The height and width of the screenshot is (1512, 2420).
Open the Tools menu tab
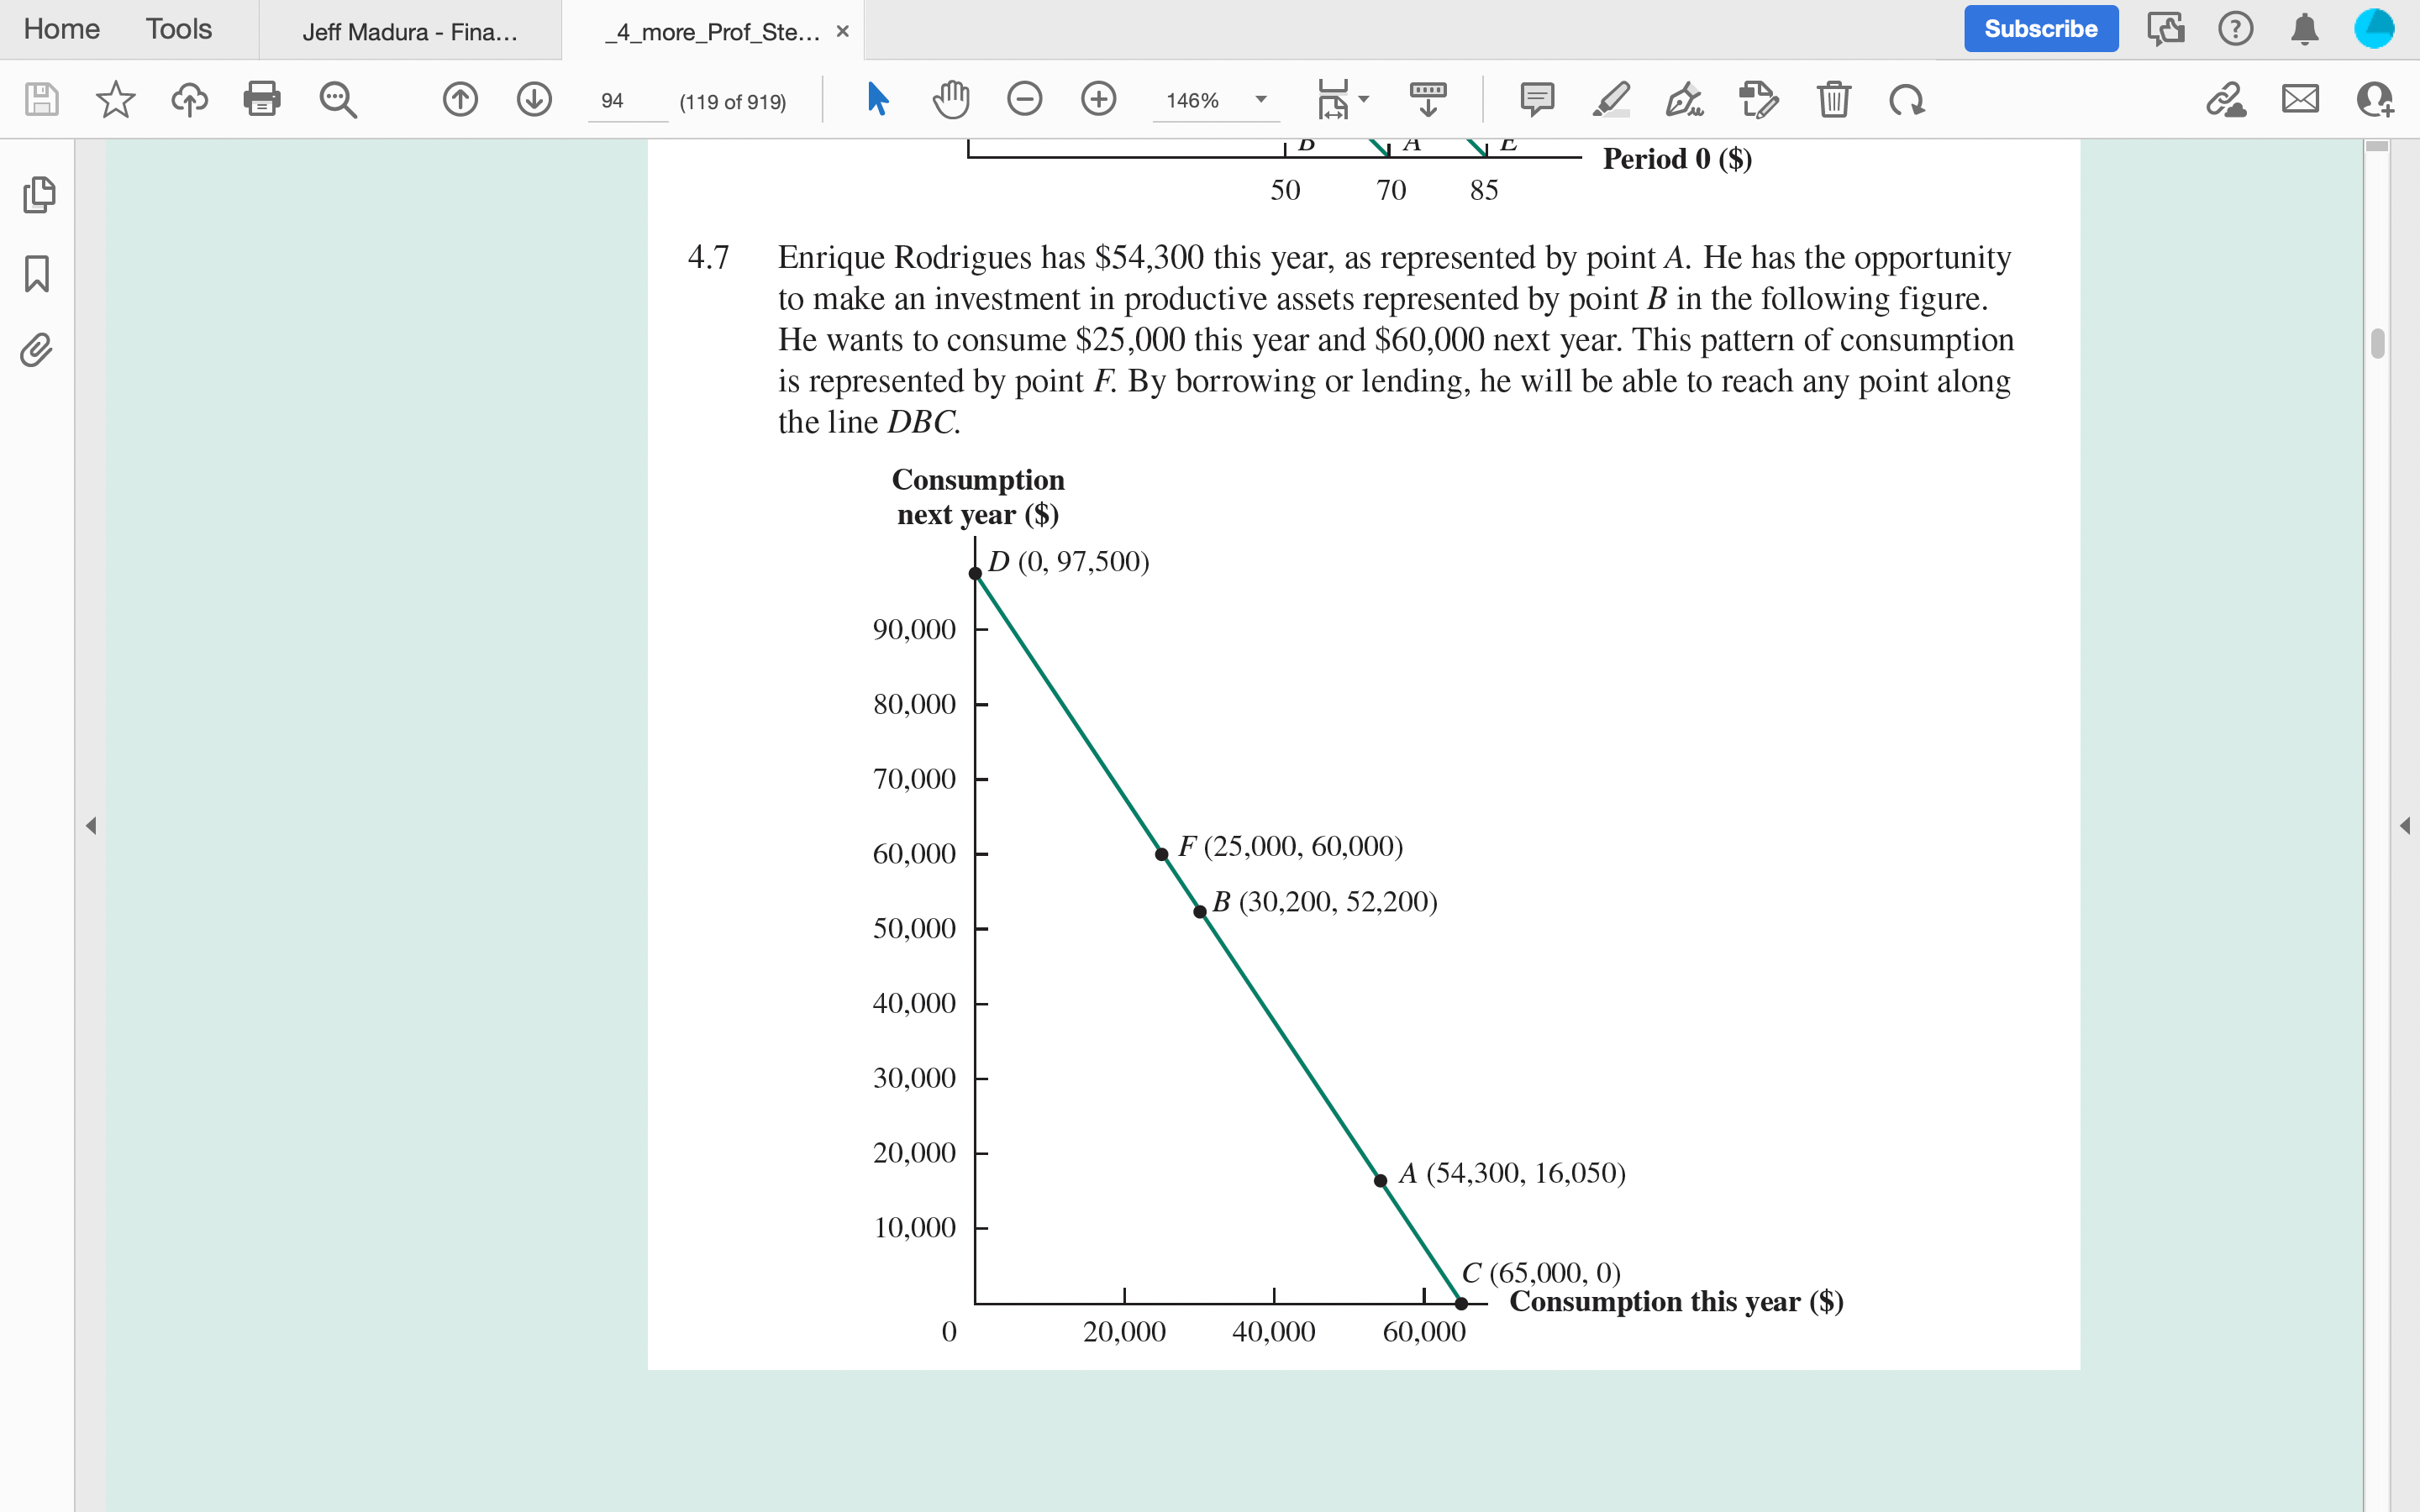(x=178, y=29)
